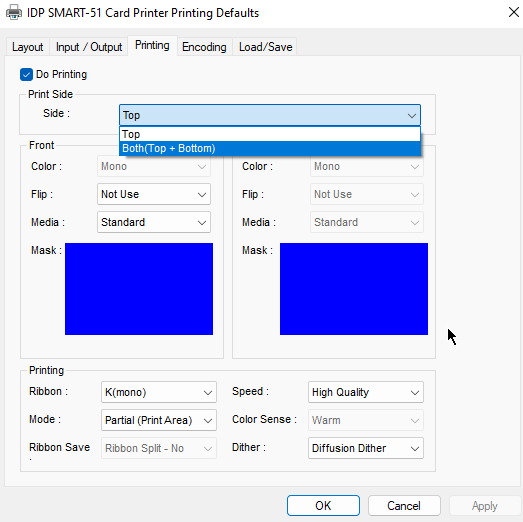This screenshot has width=523, height=522.
Task: Click the Do Printing label text
Action: [x=61, y=74]
